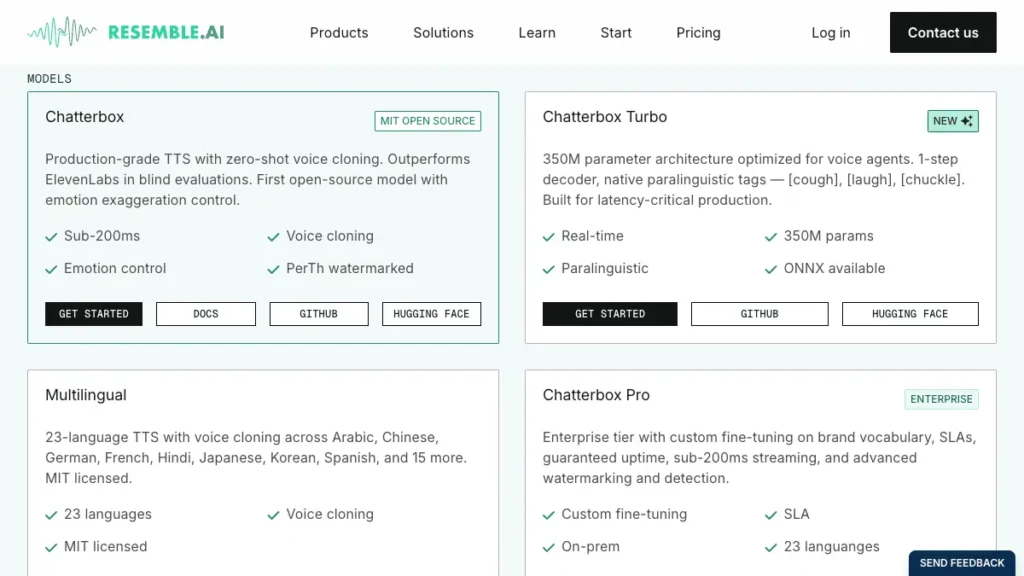The width and height of the screenshot is (1024, 576).
Task: Click the Multilingual card title
Action: click(86, 395)
